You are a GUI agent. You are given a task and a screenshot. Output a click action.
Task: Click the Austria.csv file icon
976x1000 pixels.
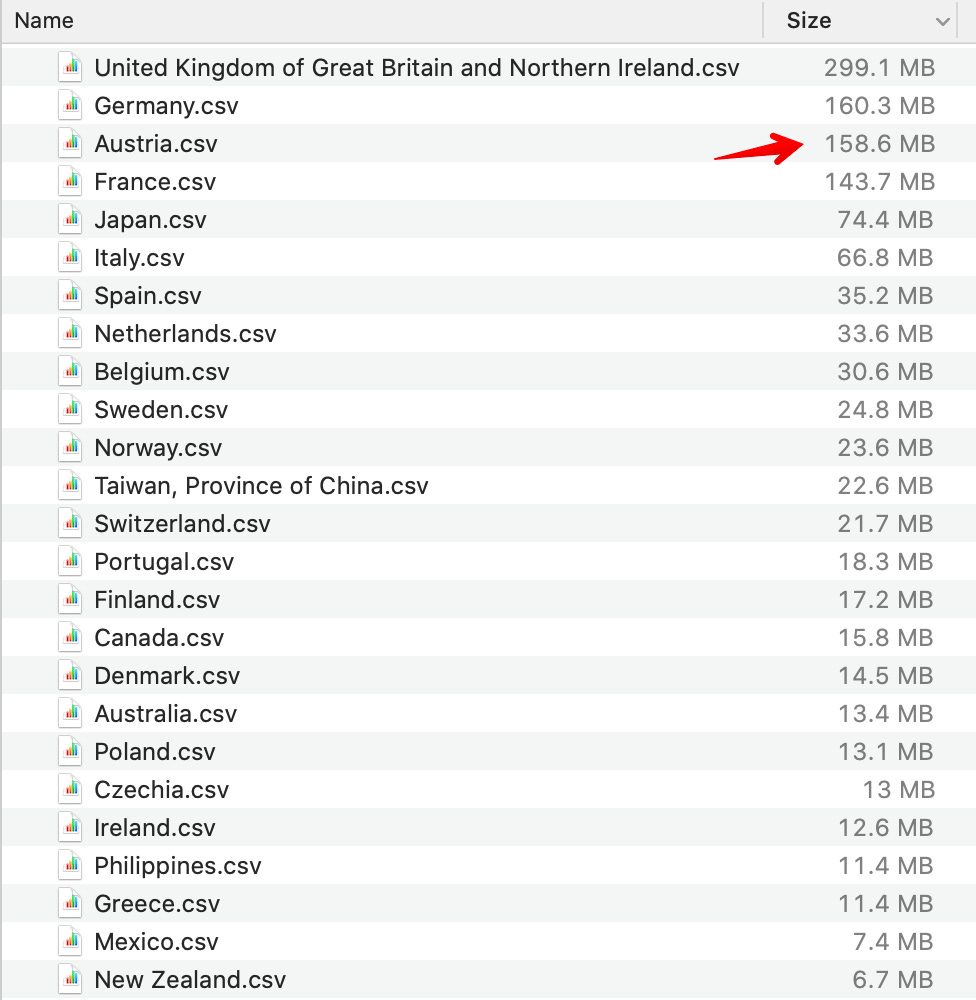70,143
